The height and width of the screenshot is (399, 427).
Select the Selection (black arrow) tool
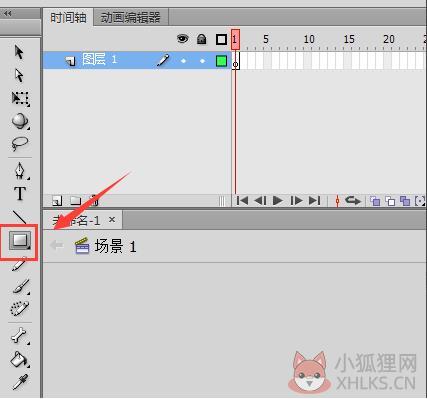coord(19,52)
